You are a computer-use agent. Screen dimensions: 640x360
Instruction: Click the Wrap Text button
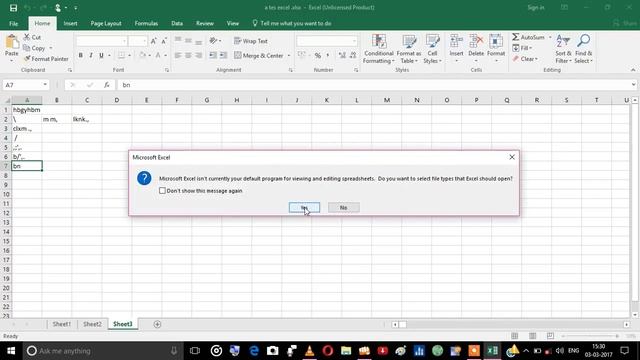pos(251,41)
